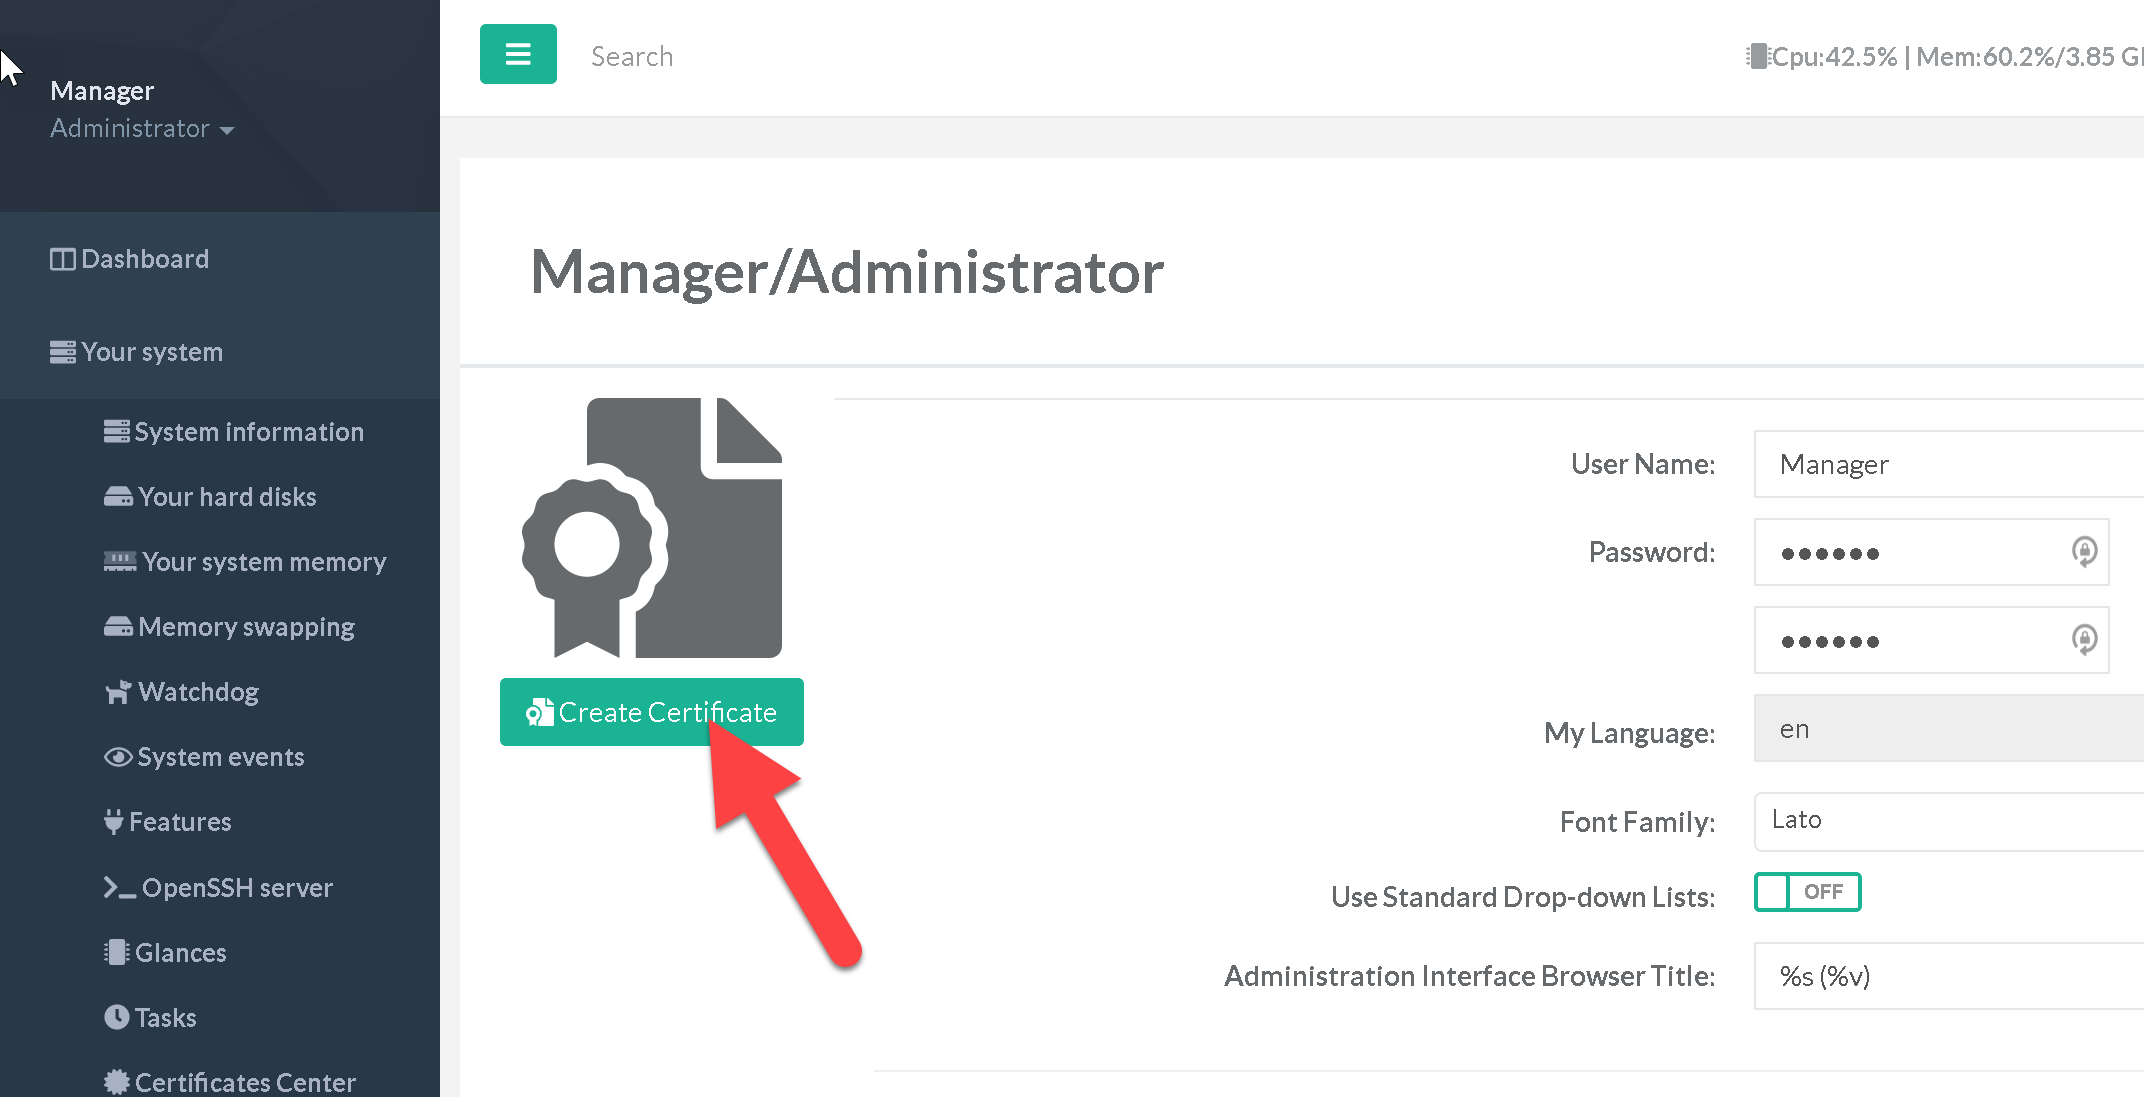Click the large certificate document image

(652, 528)
